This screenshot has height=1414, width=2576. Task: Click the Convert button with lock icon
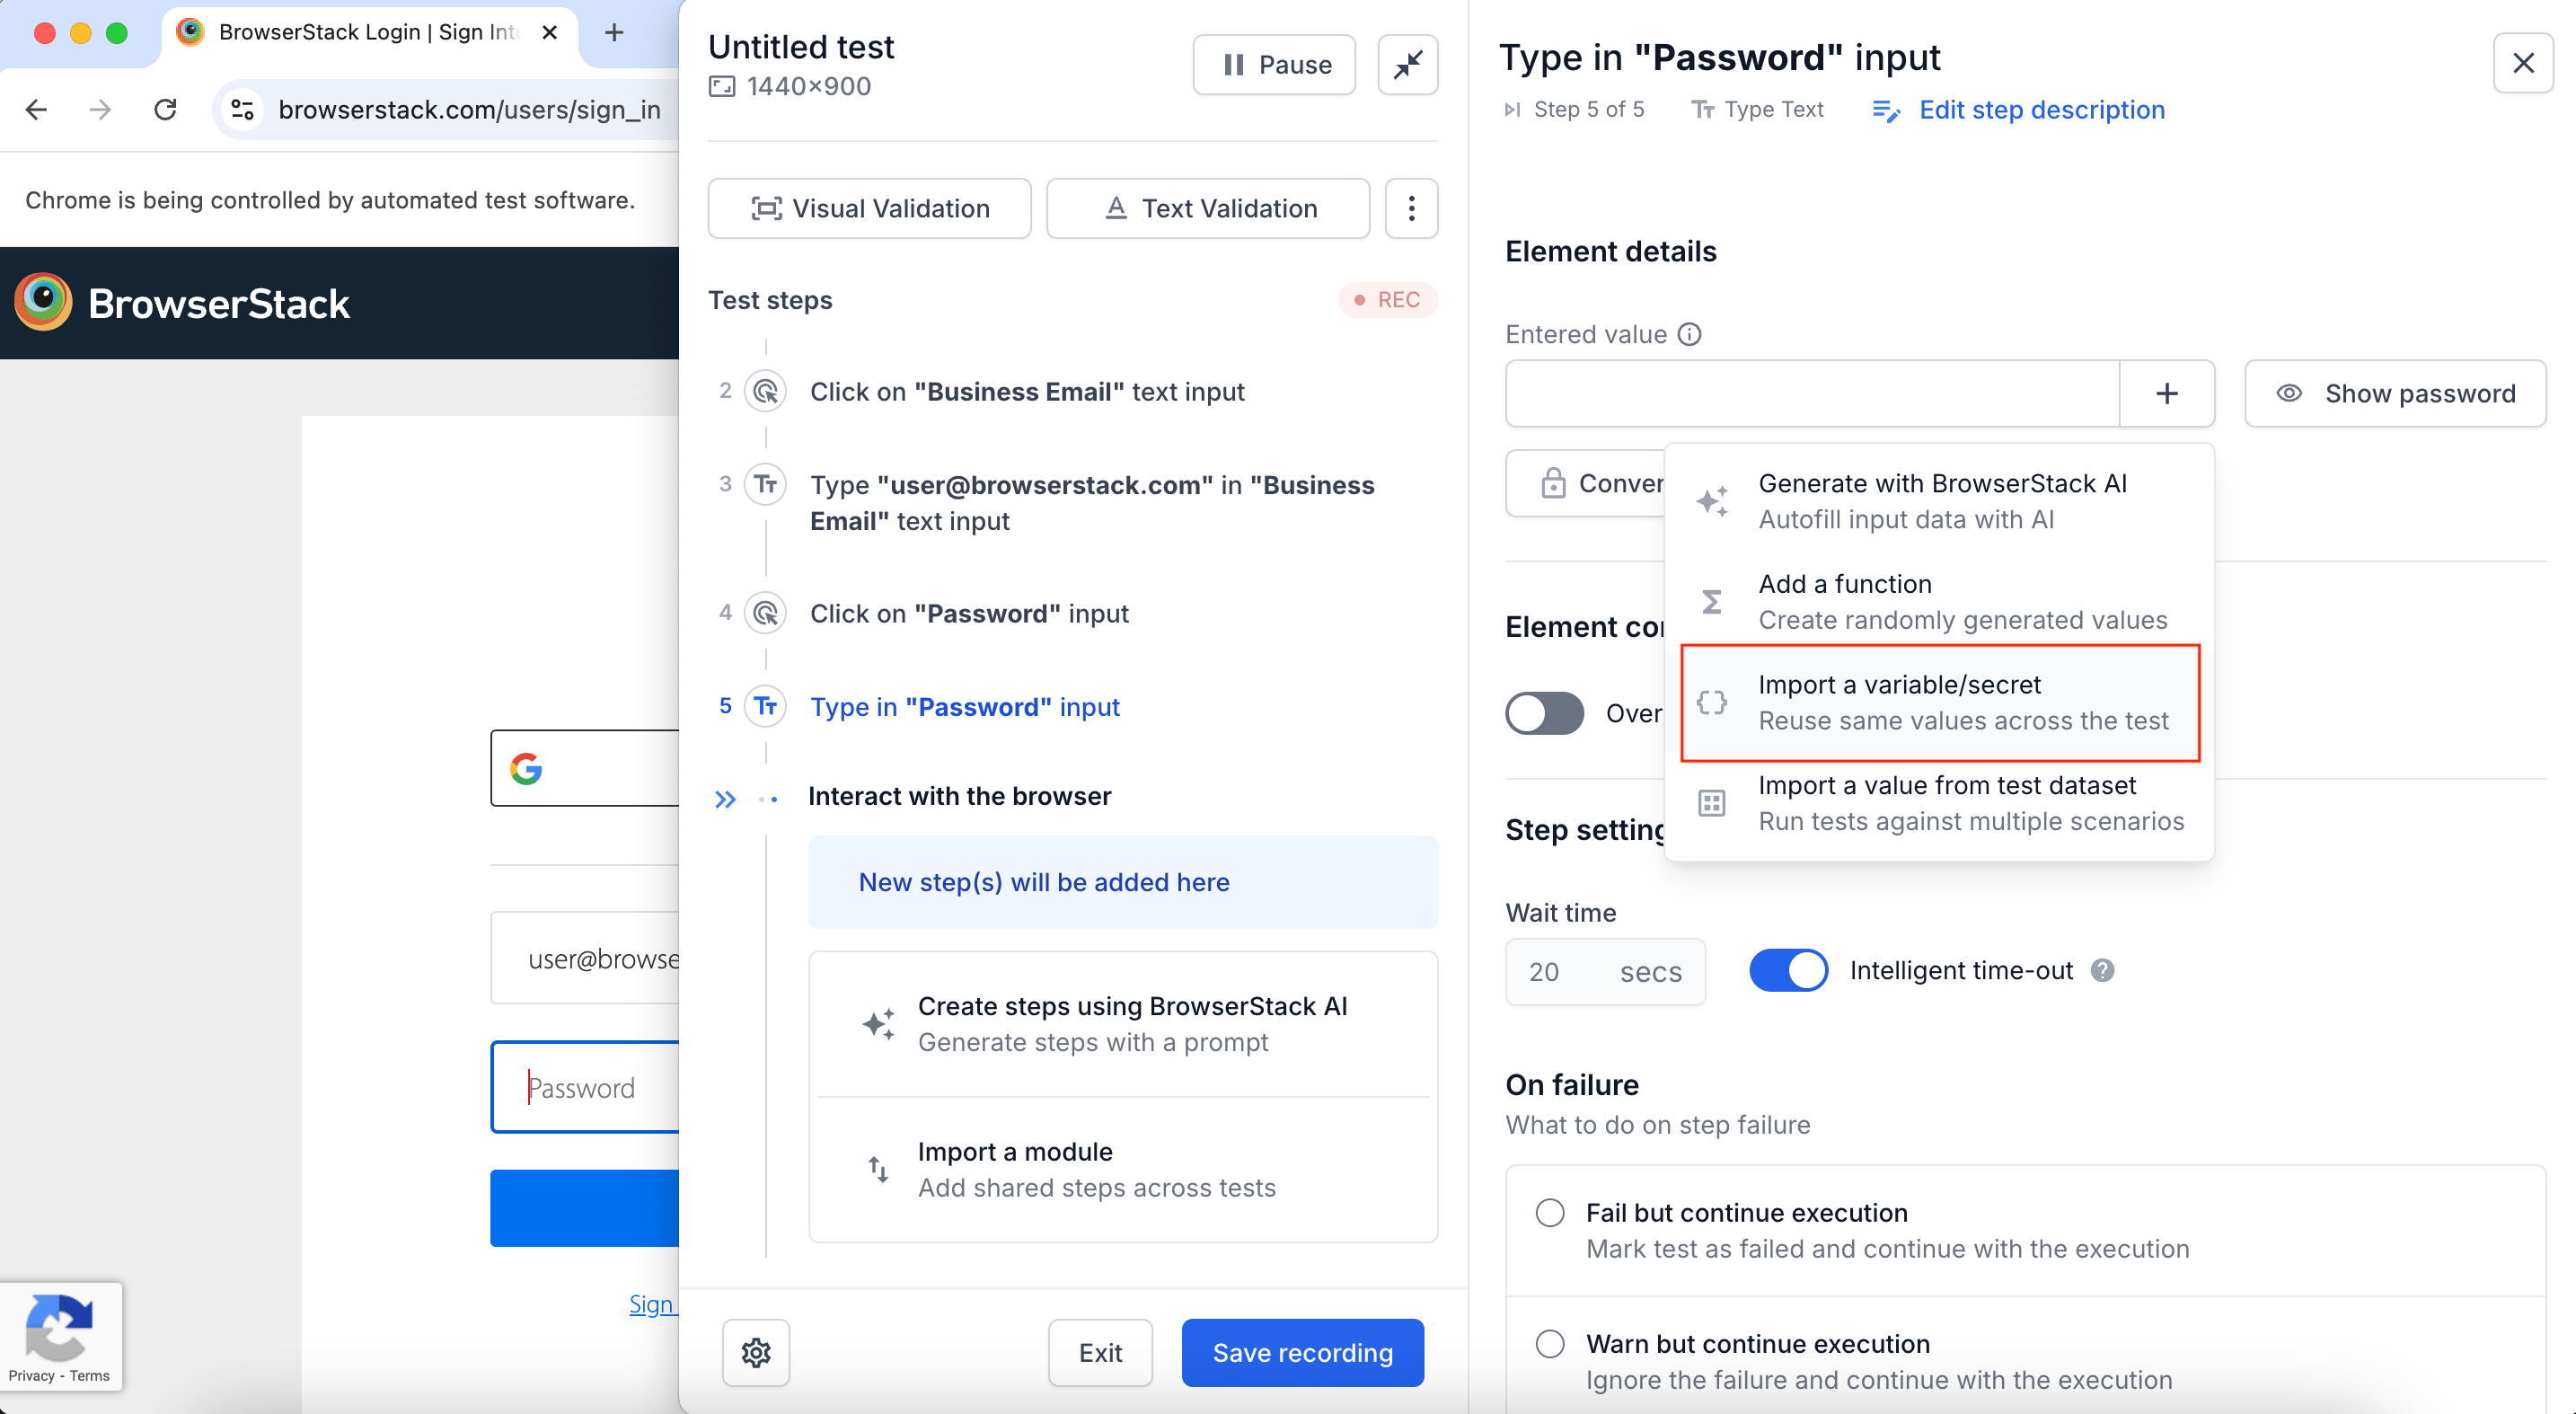point(1587,483)
